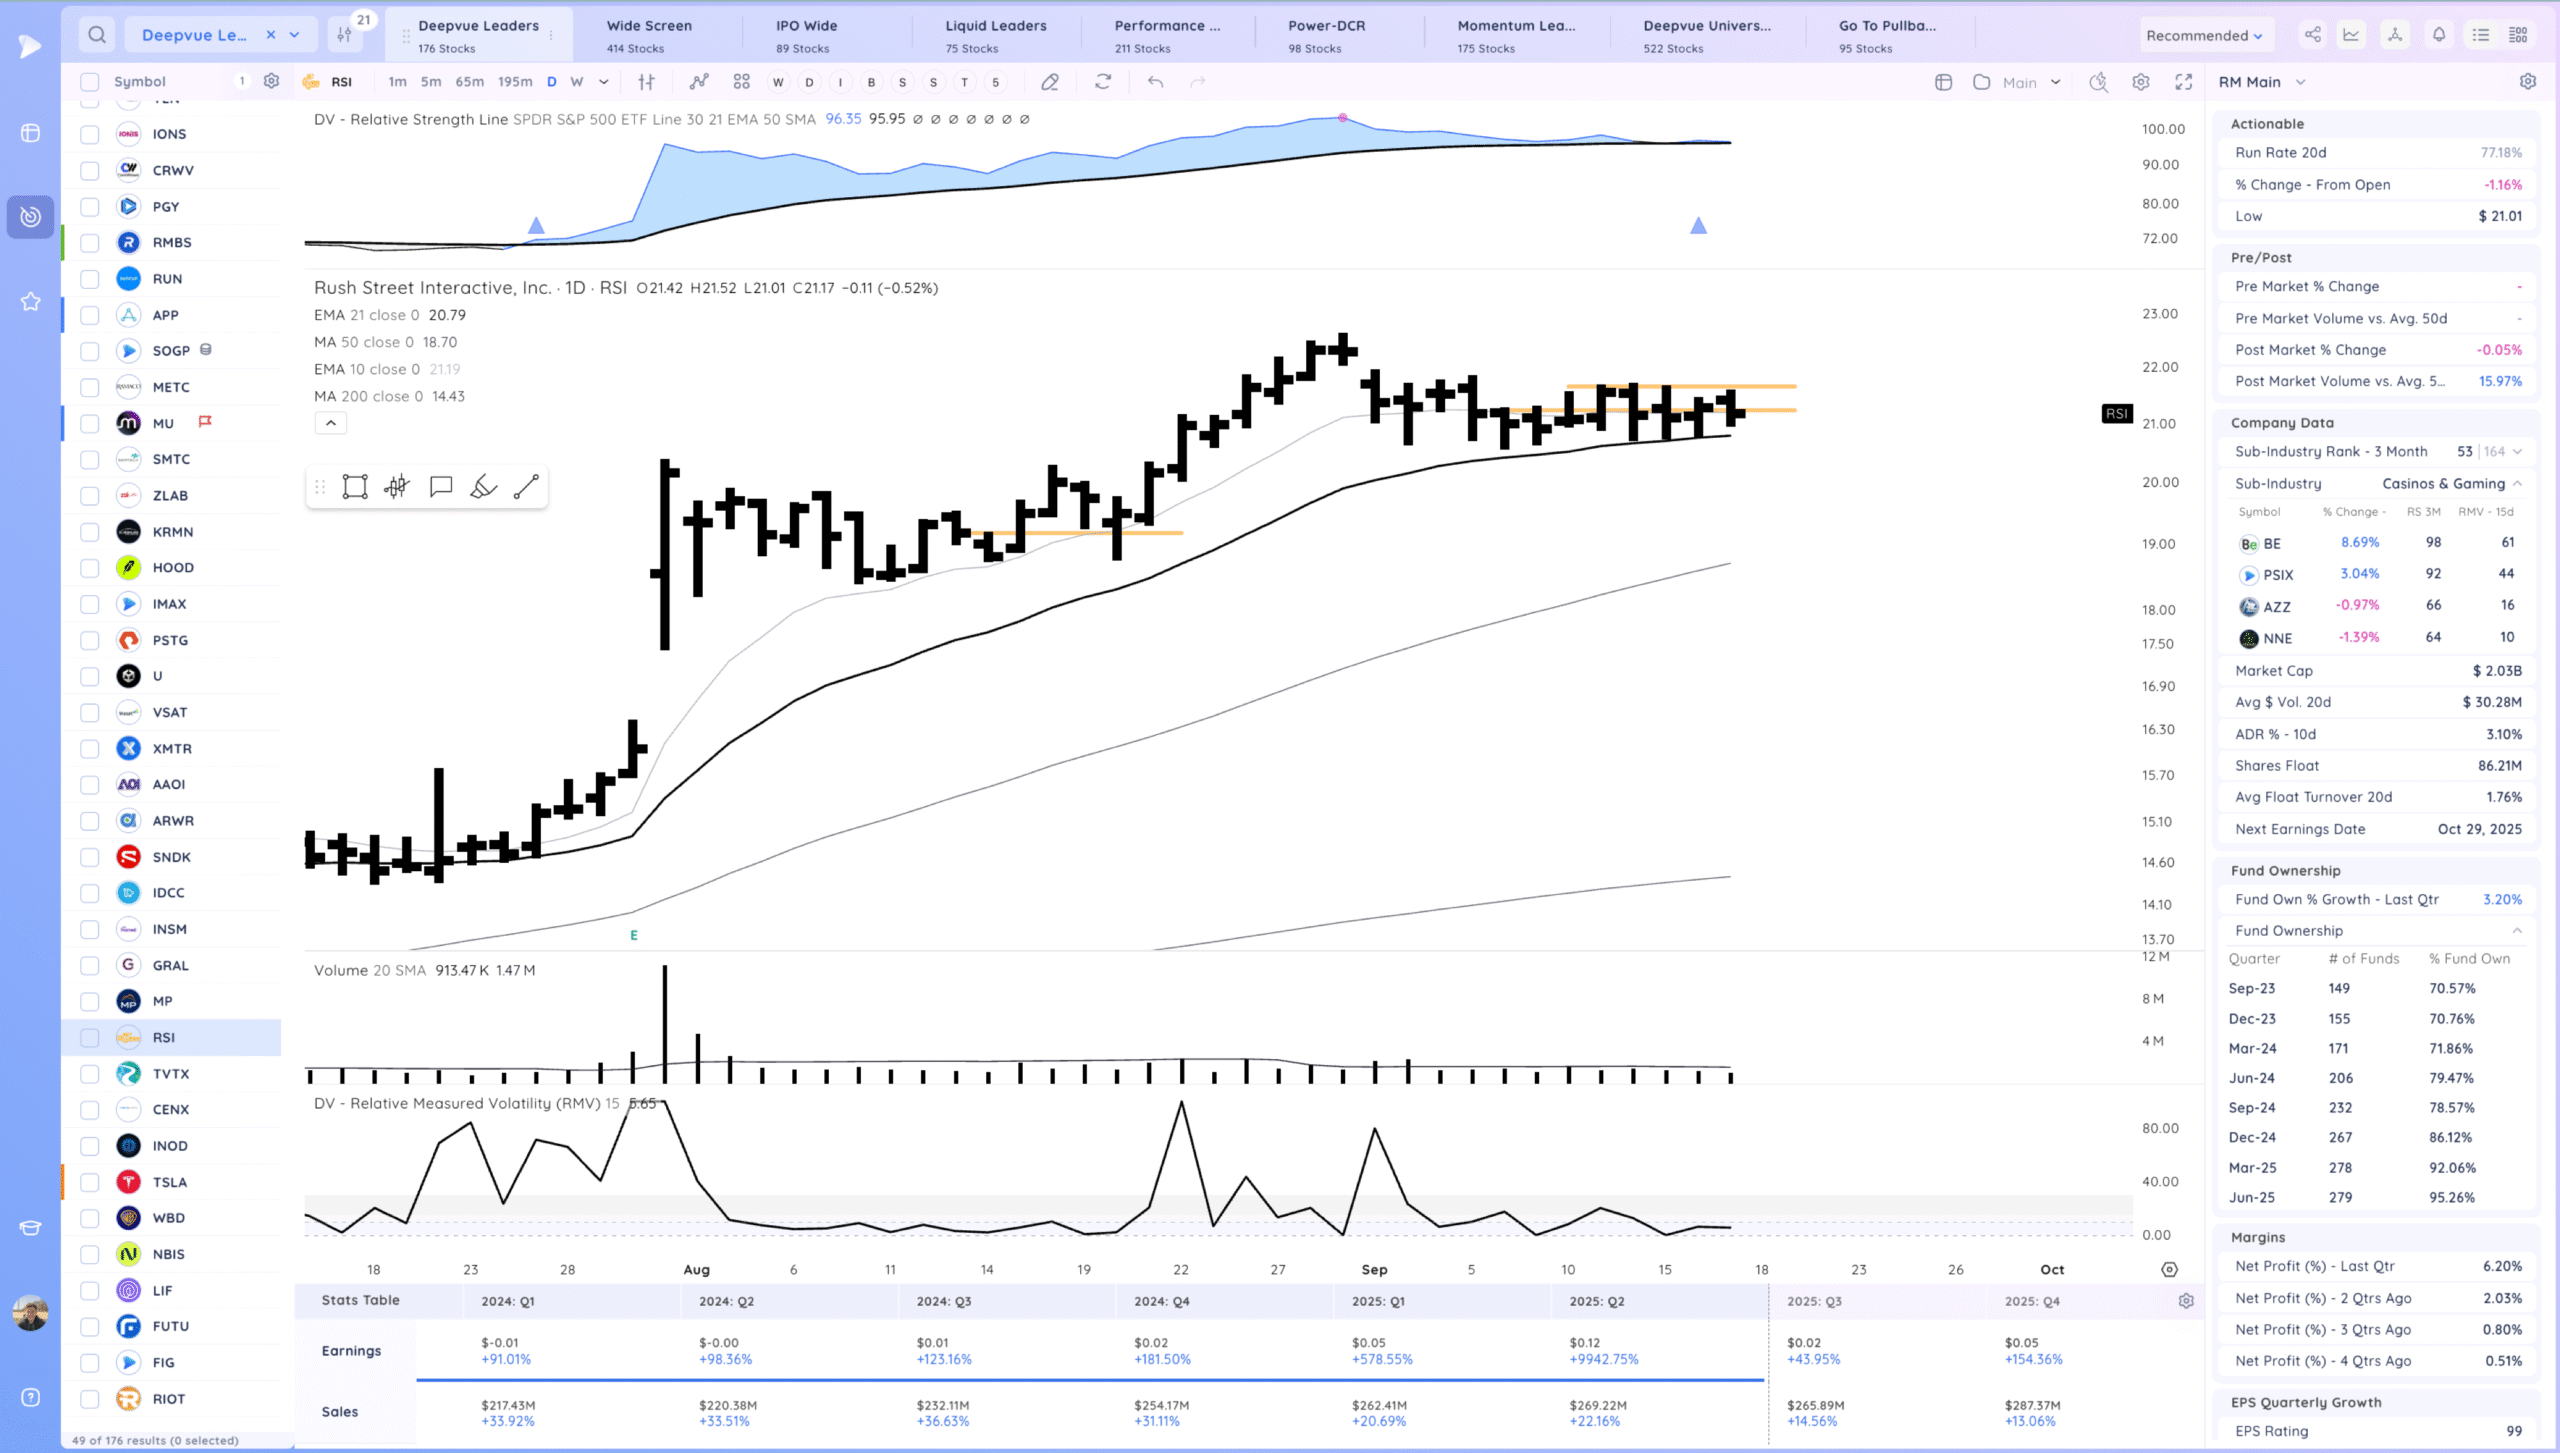Viewport: 2560px width, 1453px height.
Task: Select the W weekly timeframe button
Action: click(x=576, y=82)
